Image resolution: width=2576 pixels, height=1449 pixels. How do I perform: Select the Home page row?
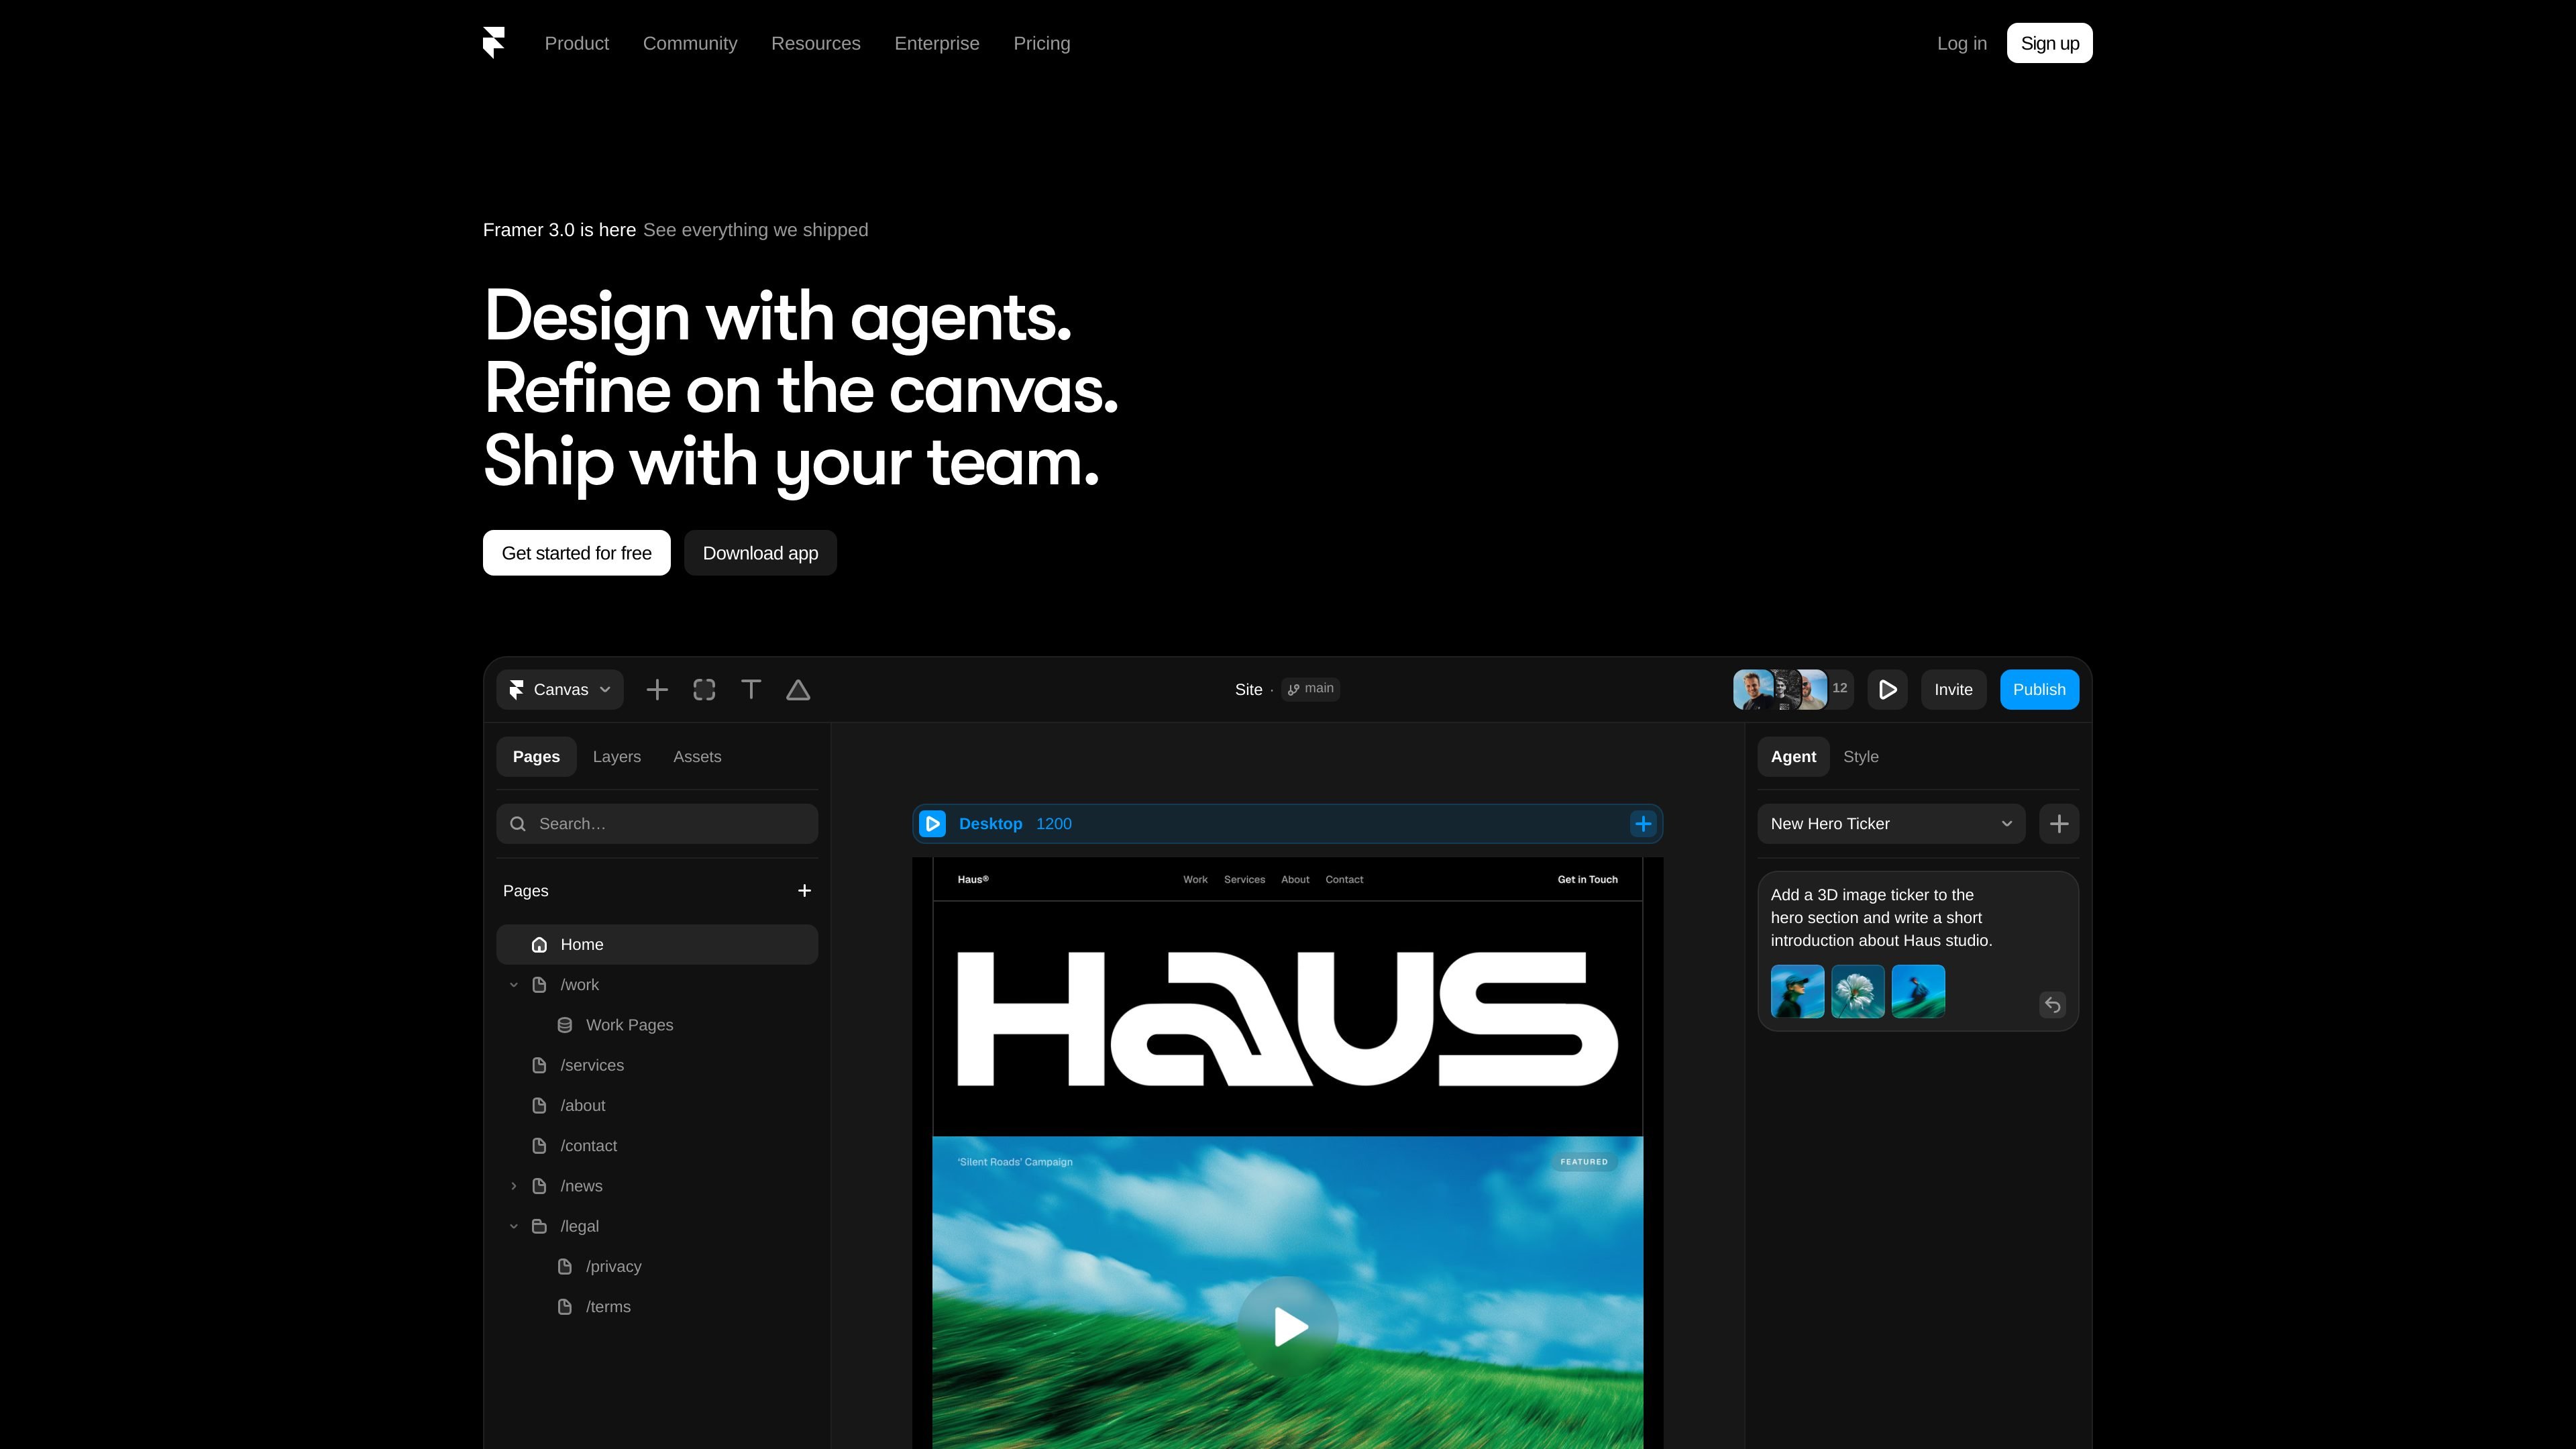click(x=657, y=945)
